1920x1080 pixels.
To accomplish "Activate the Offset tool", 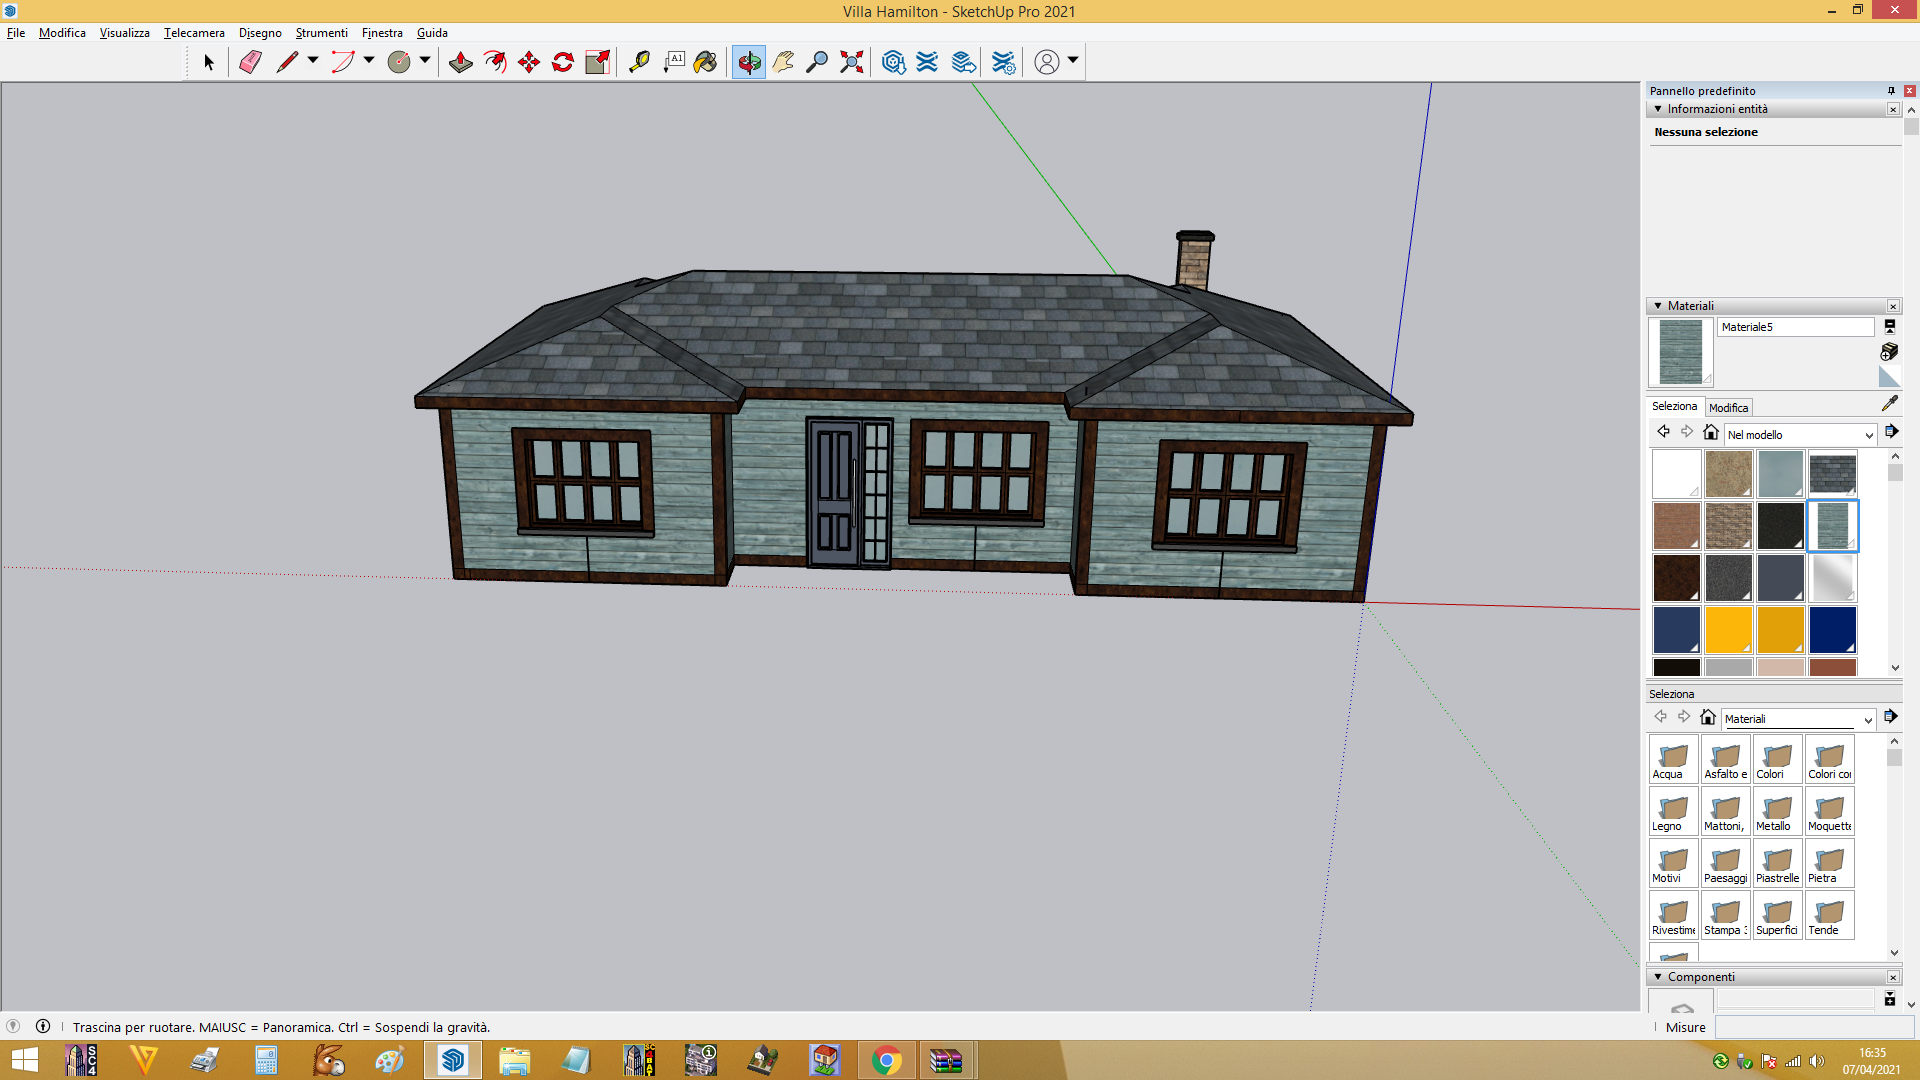I will pos(495,62).
